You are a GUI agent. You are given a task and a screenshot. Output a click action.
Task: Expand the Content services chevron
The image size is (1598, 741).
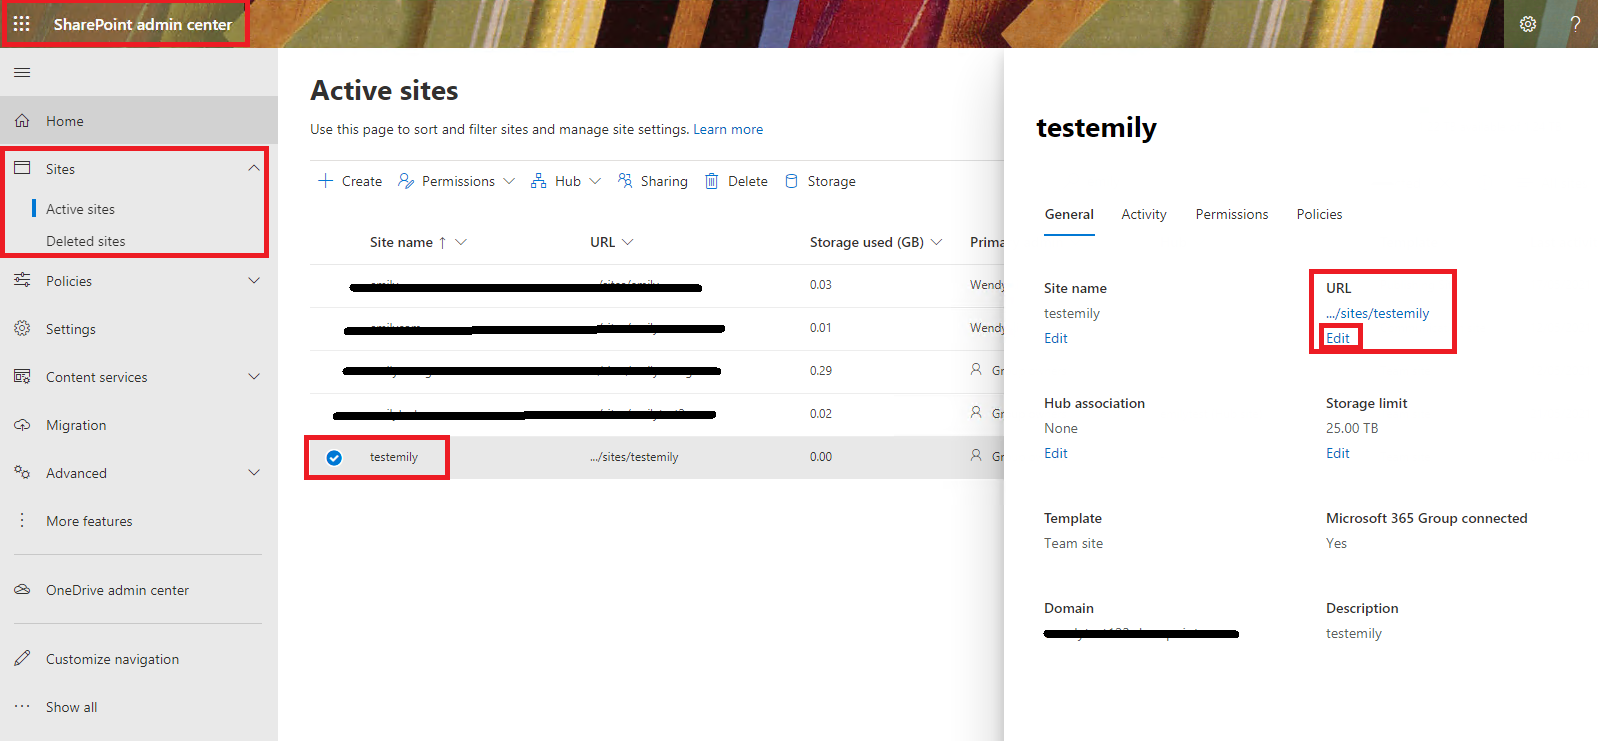pyautogui.click(x=254, y=376)
